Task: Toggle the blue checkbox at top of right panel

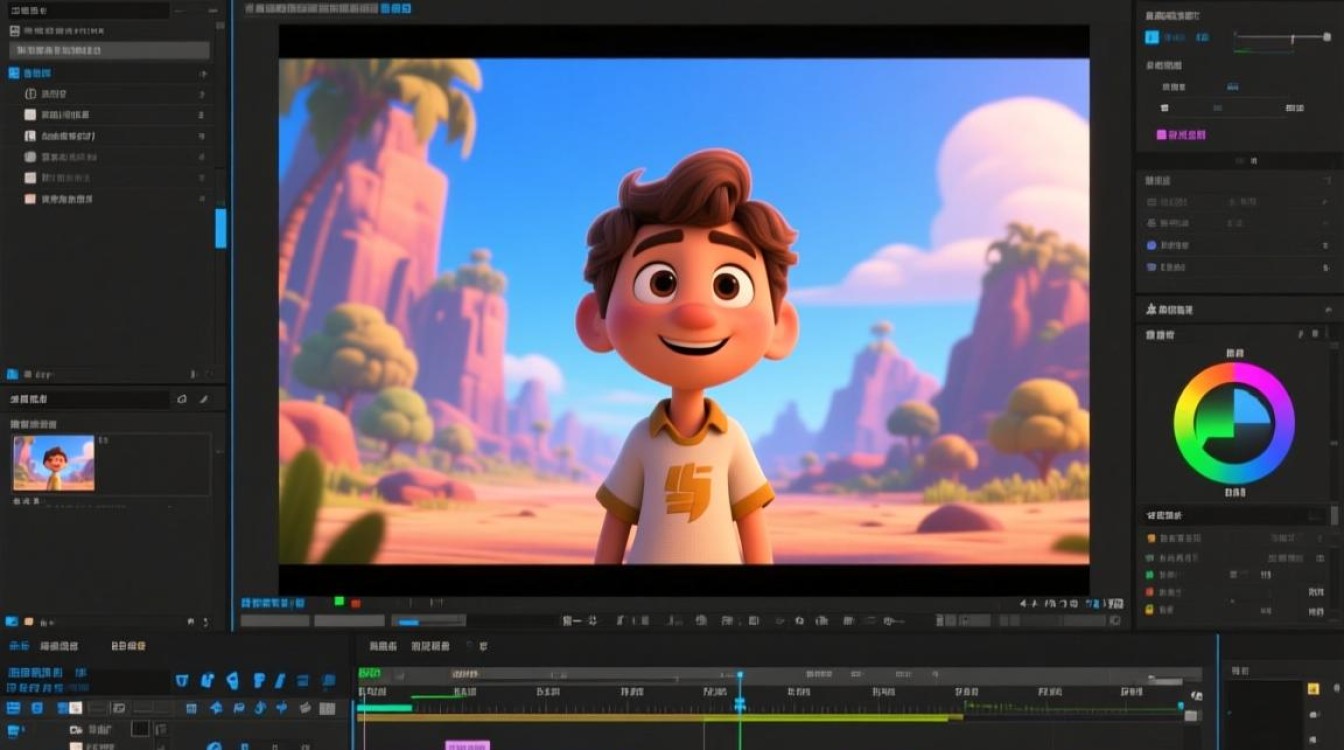Action: pyautogui.click(x=1152, y=37)
